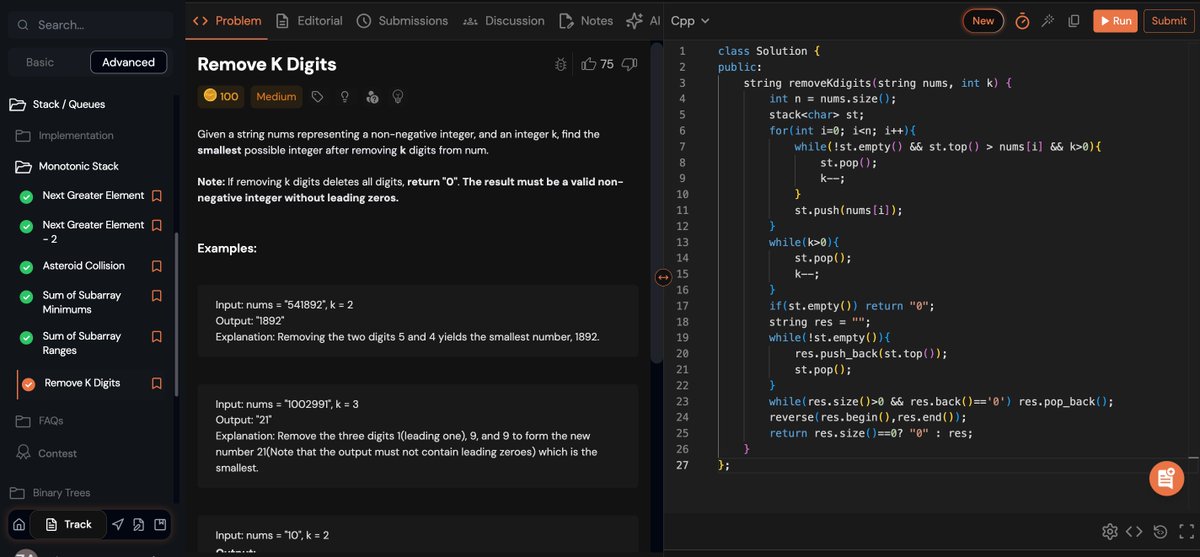Open the Editorial tab

coord(309,20)
